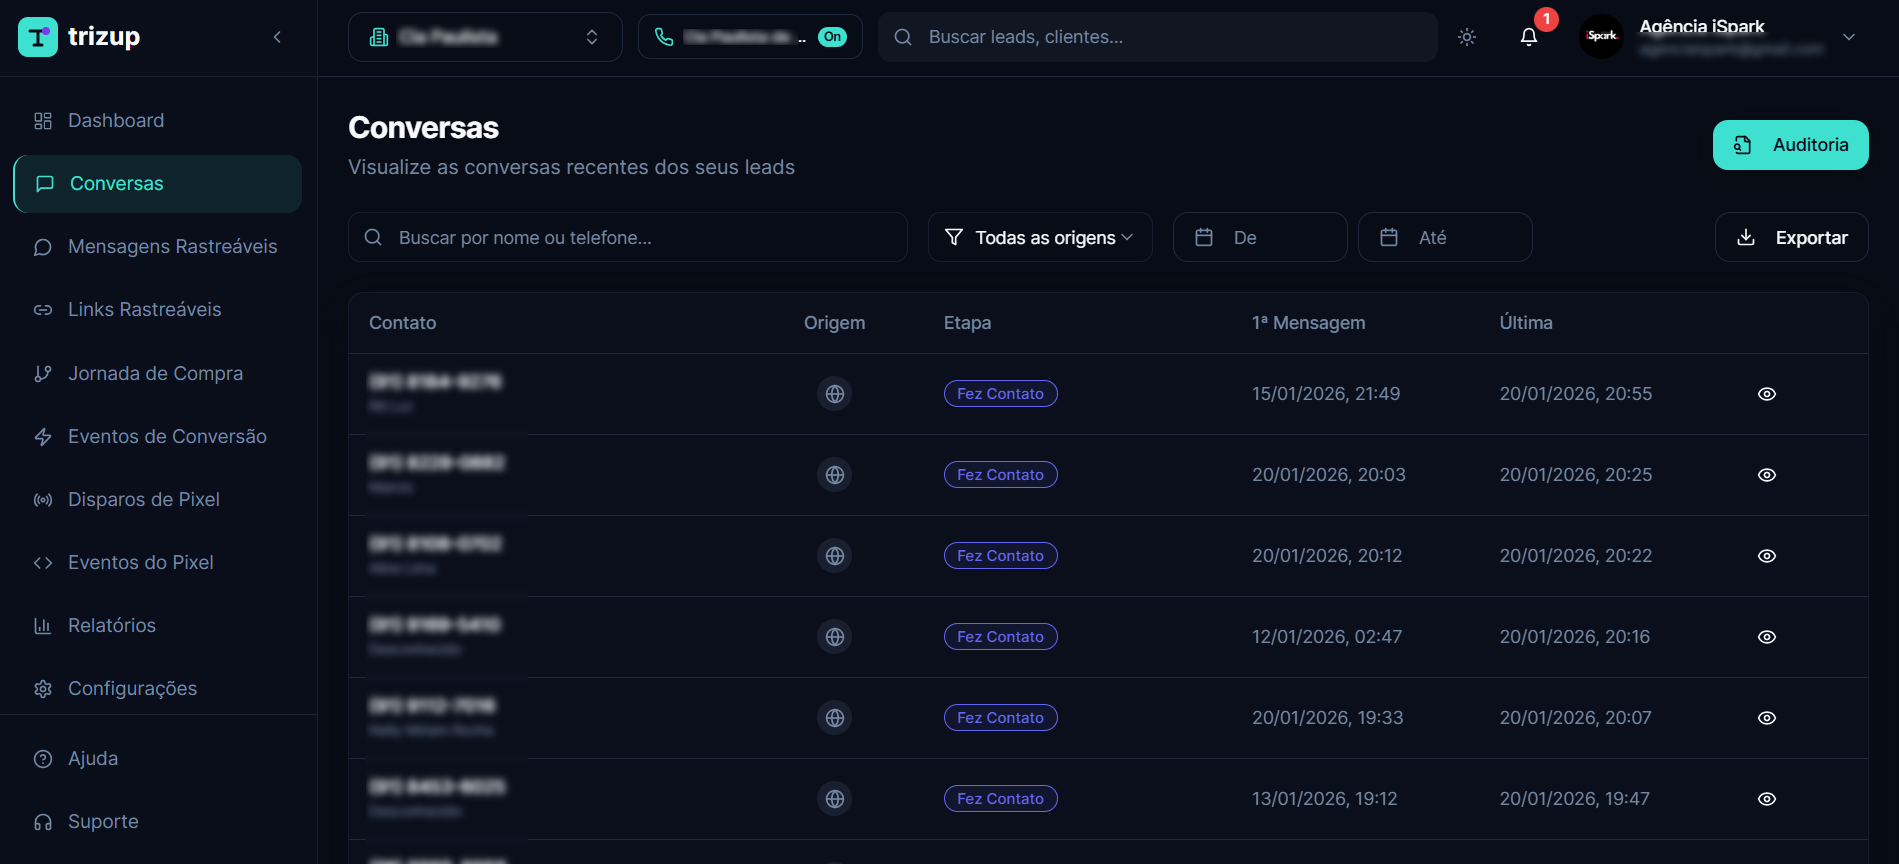Click the Ajuda question mark icon
Screen dimensions: 1899x864
click(43, 758)
